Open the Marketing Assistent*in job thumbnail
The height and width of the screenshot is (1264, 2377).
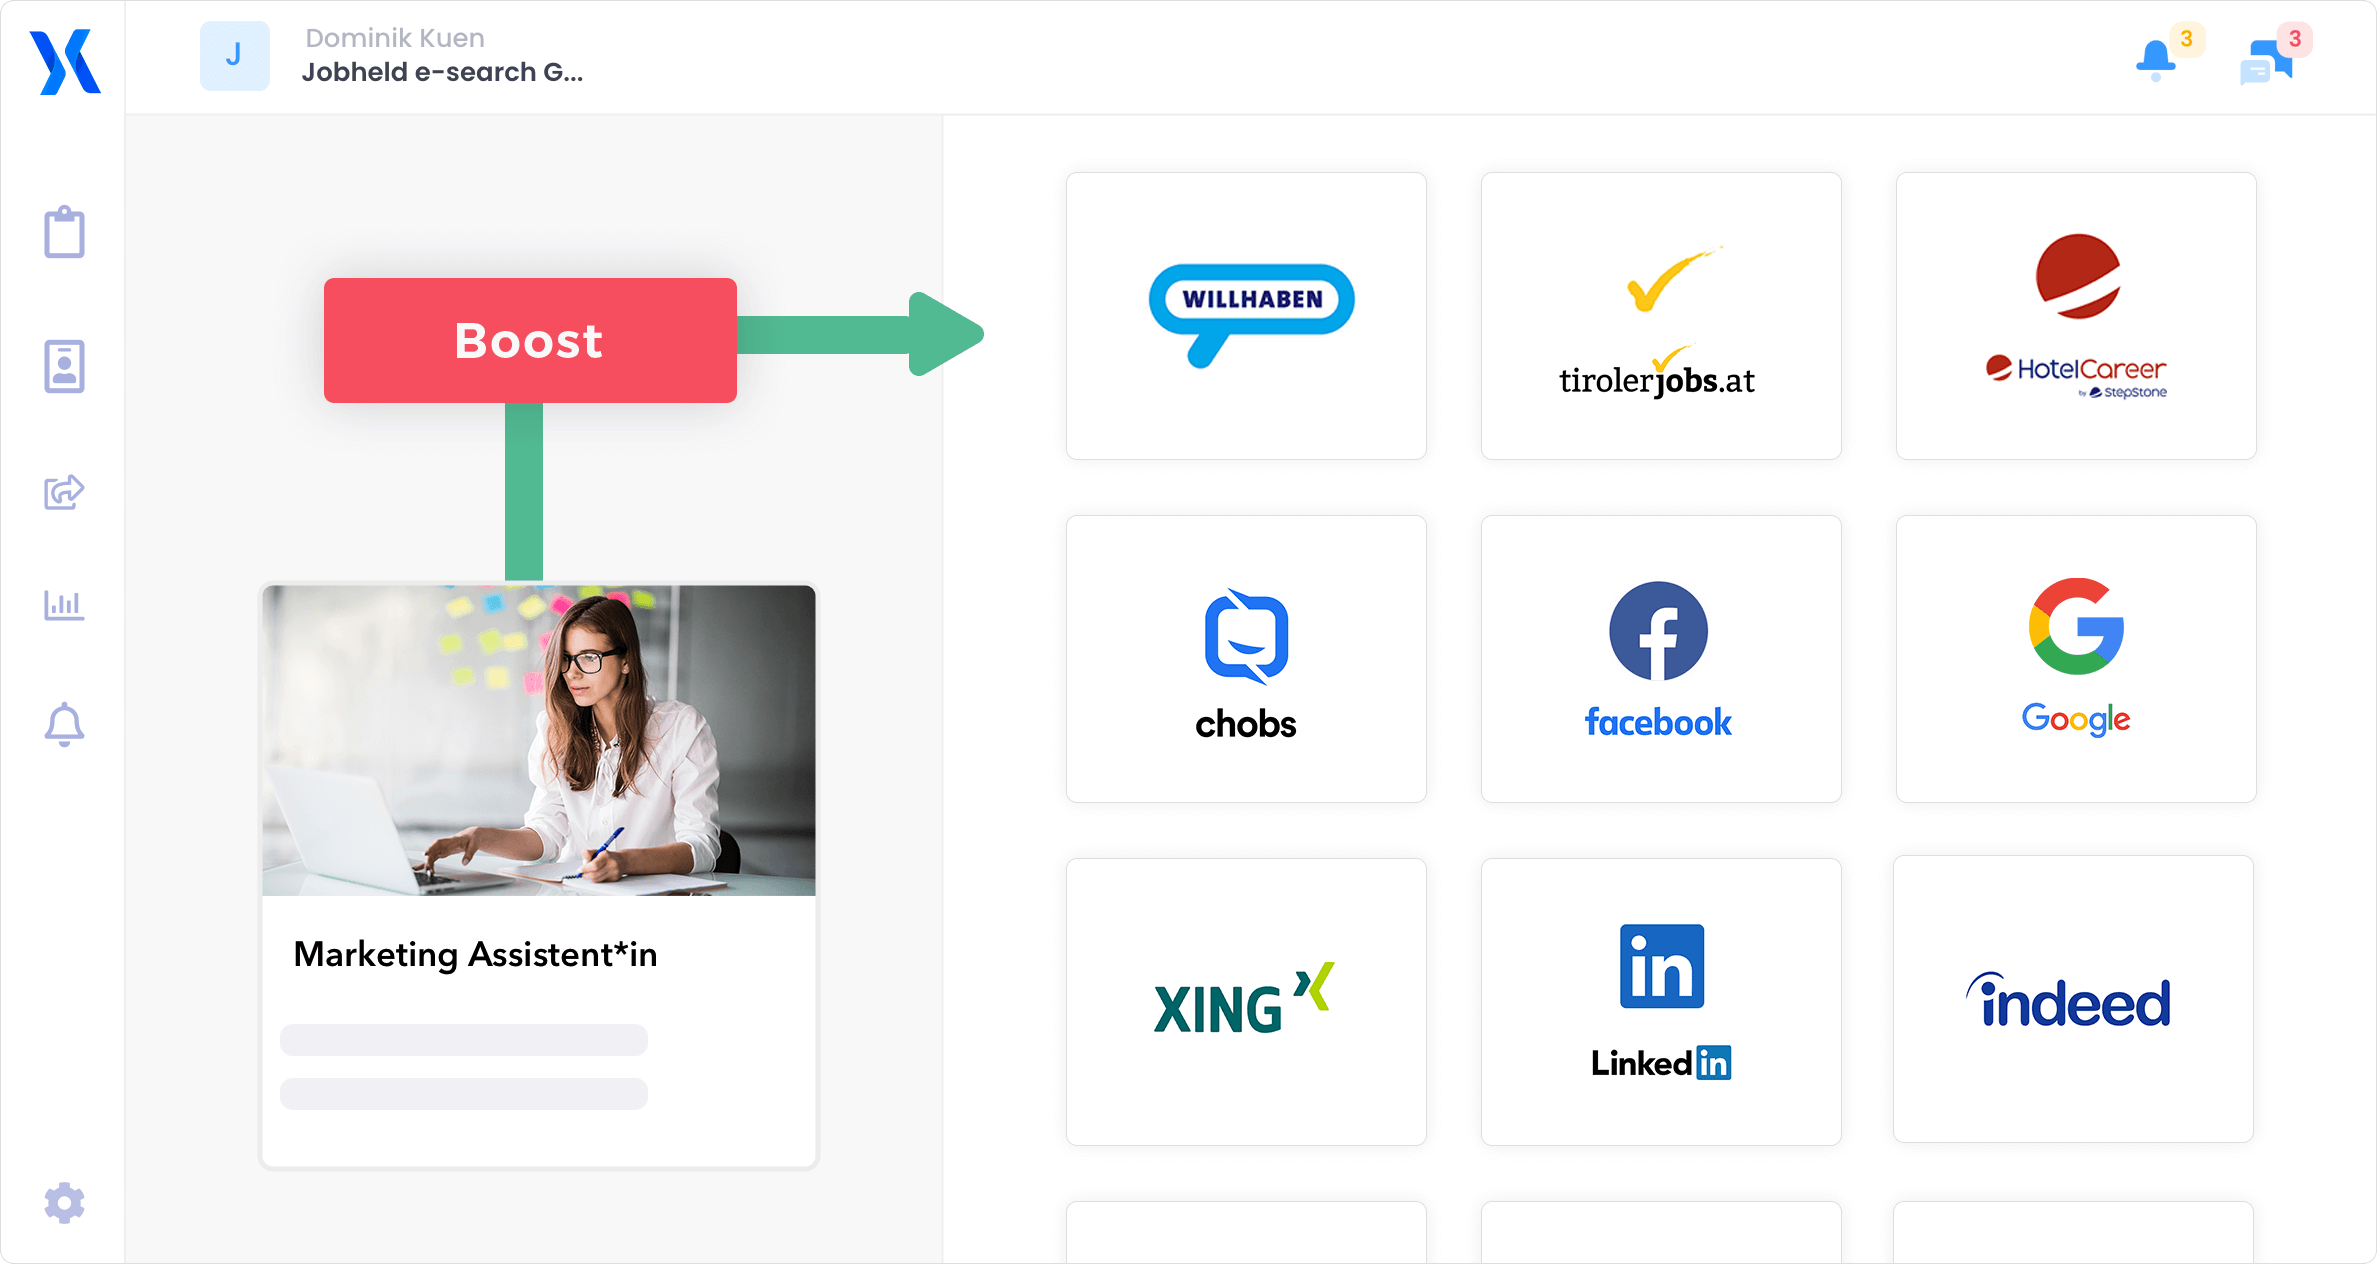coord(539,740)
